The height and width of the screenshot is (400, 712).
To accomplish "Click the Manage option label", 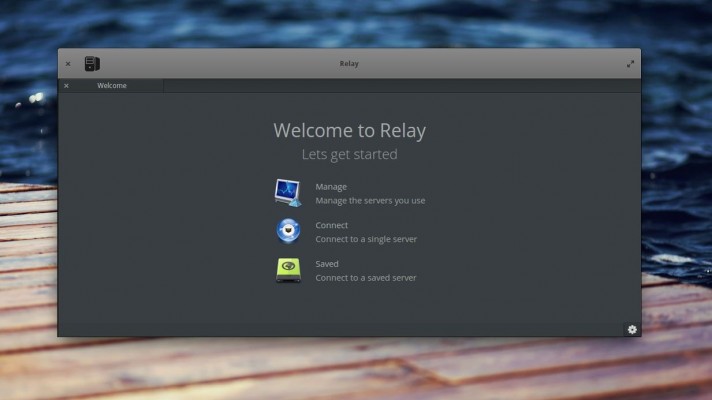I will point(331,187).
